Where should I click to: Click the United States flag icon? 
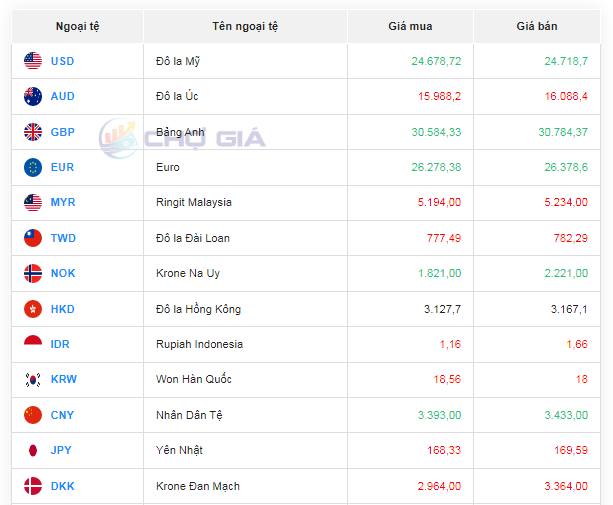click(x=33, y=61)
